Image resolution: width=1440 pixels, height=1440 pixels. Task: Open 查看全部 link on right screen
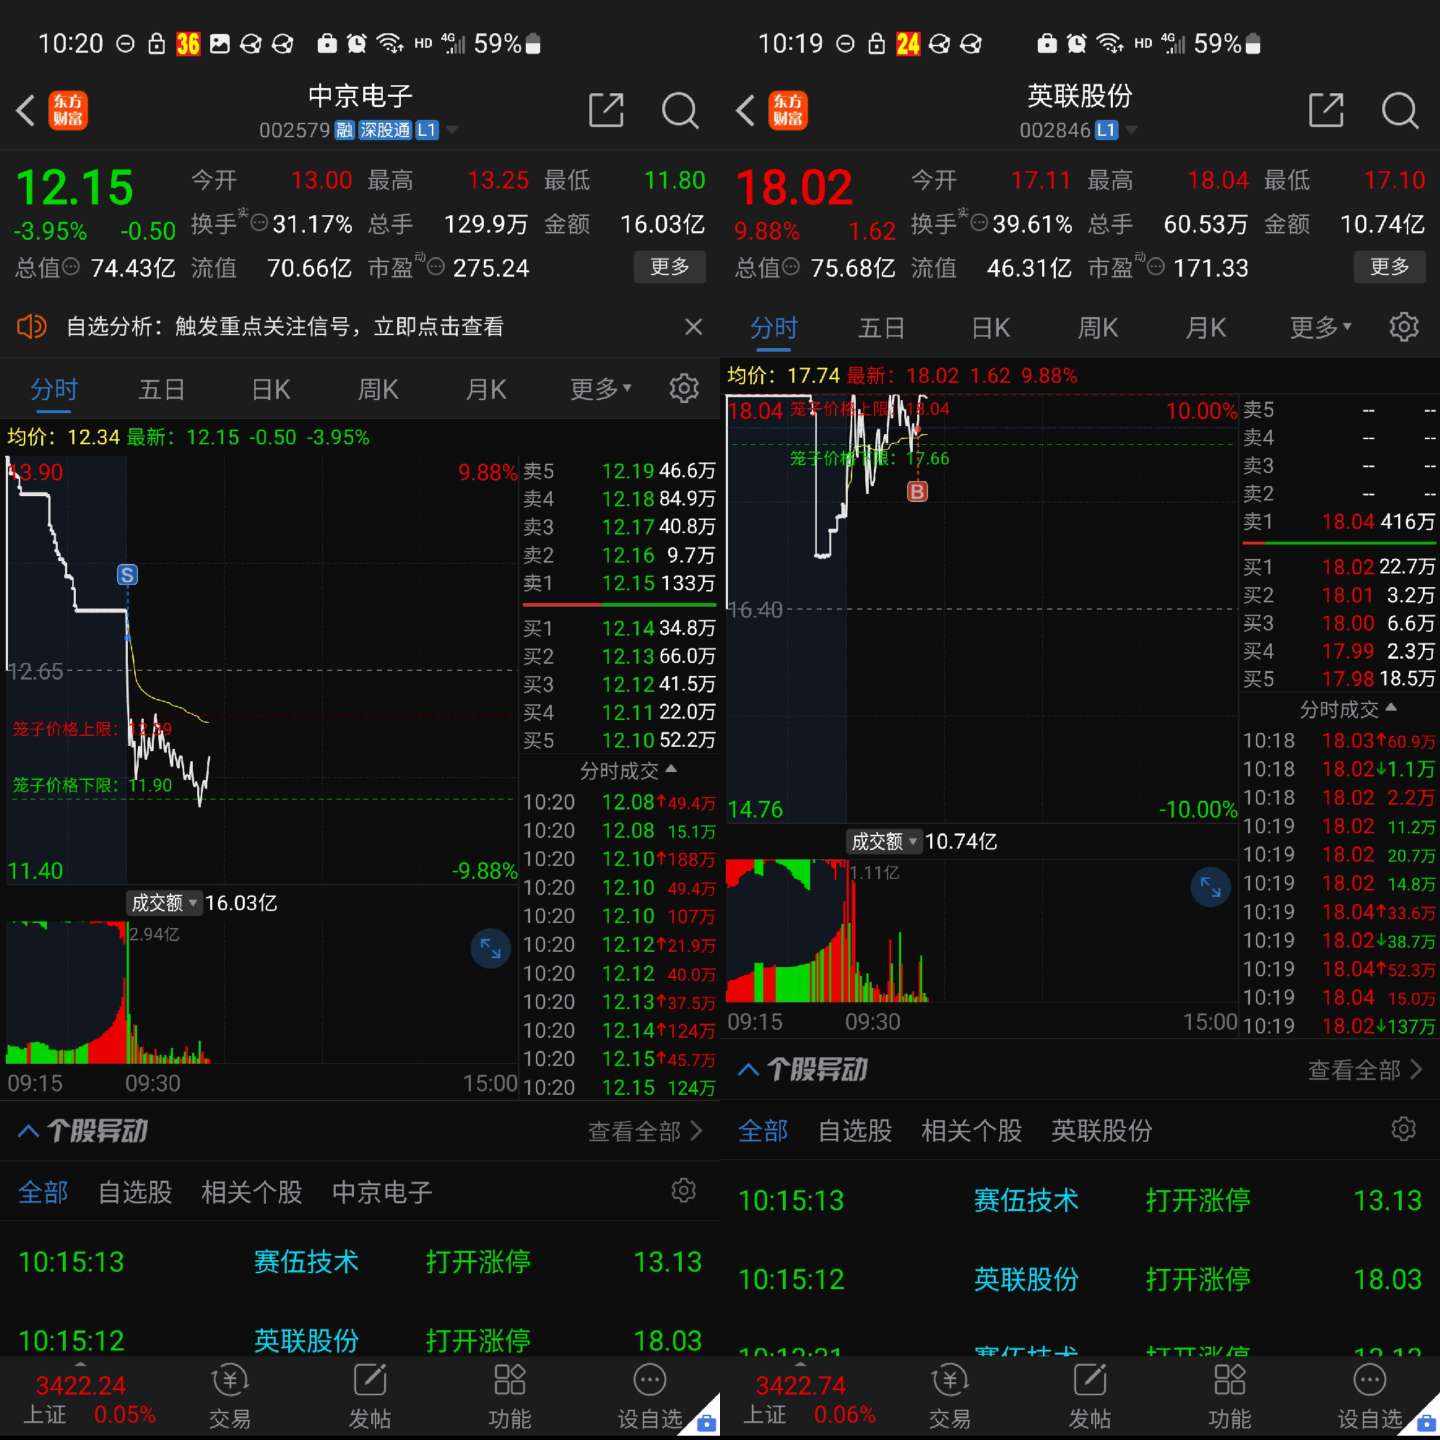tap(1365, 1070)
